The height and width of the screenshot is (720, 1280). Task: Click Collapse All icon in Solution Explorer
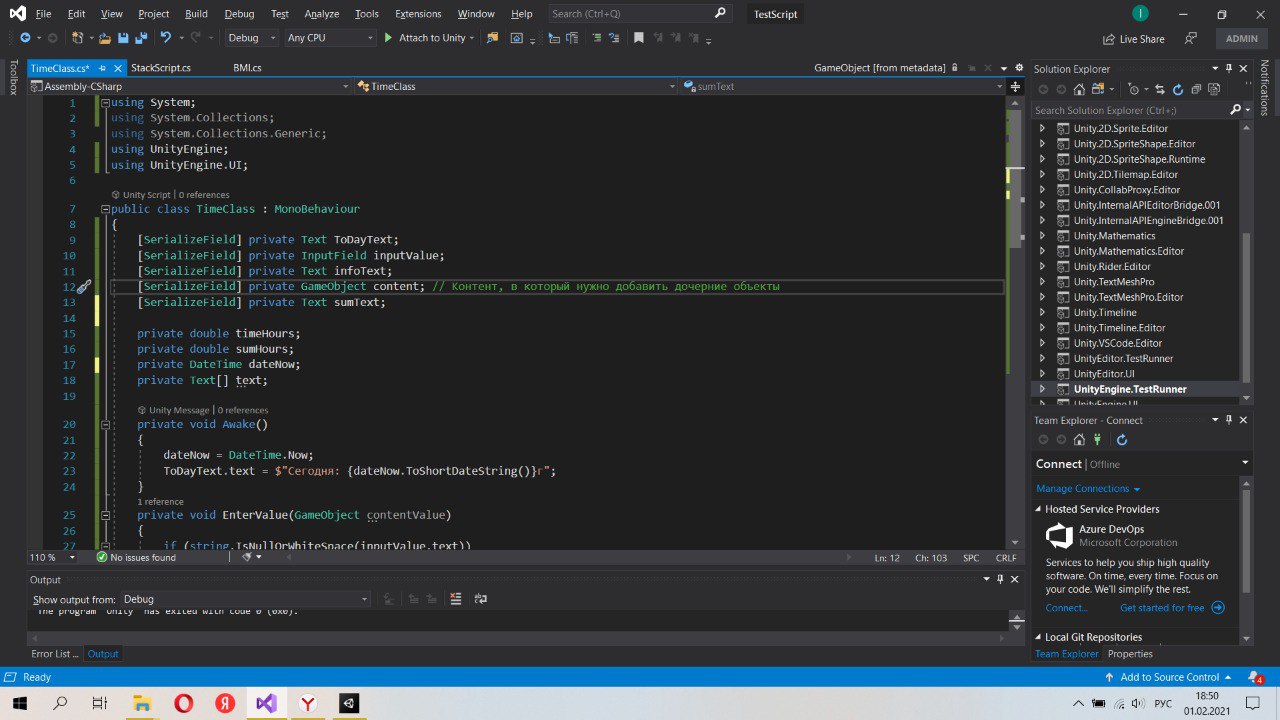1194,90
